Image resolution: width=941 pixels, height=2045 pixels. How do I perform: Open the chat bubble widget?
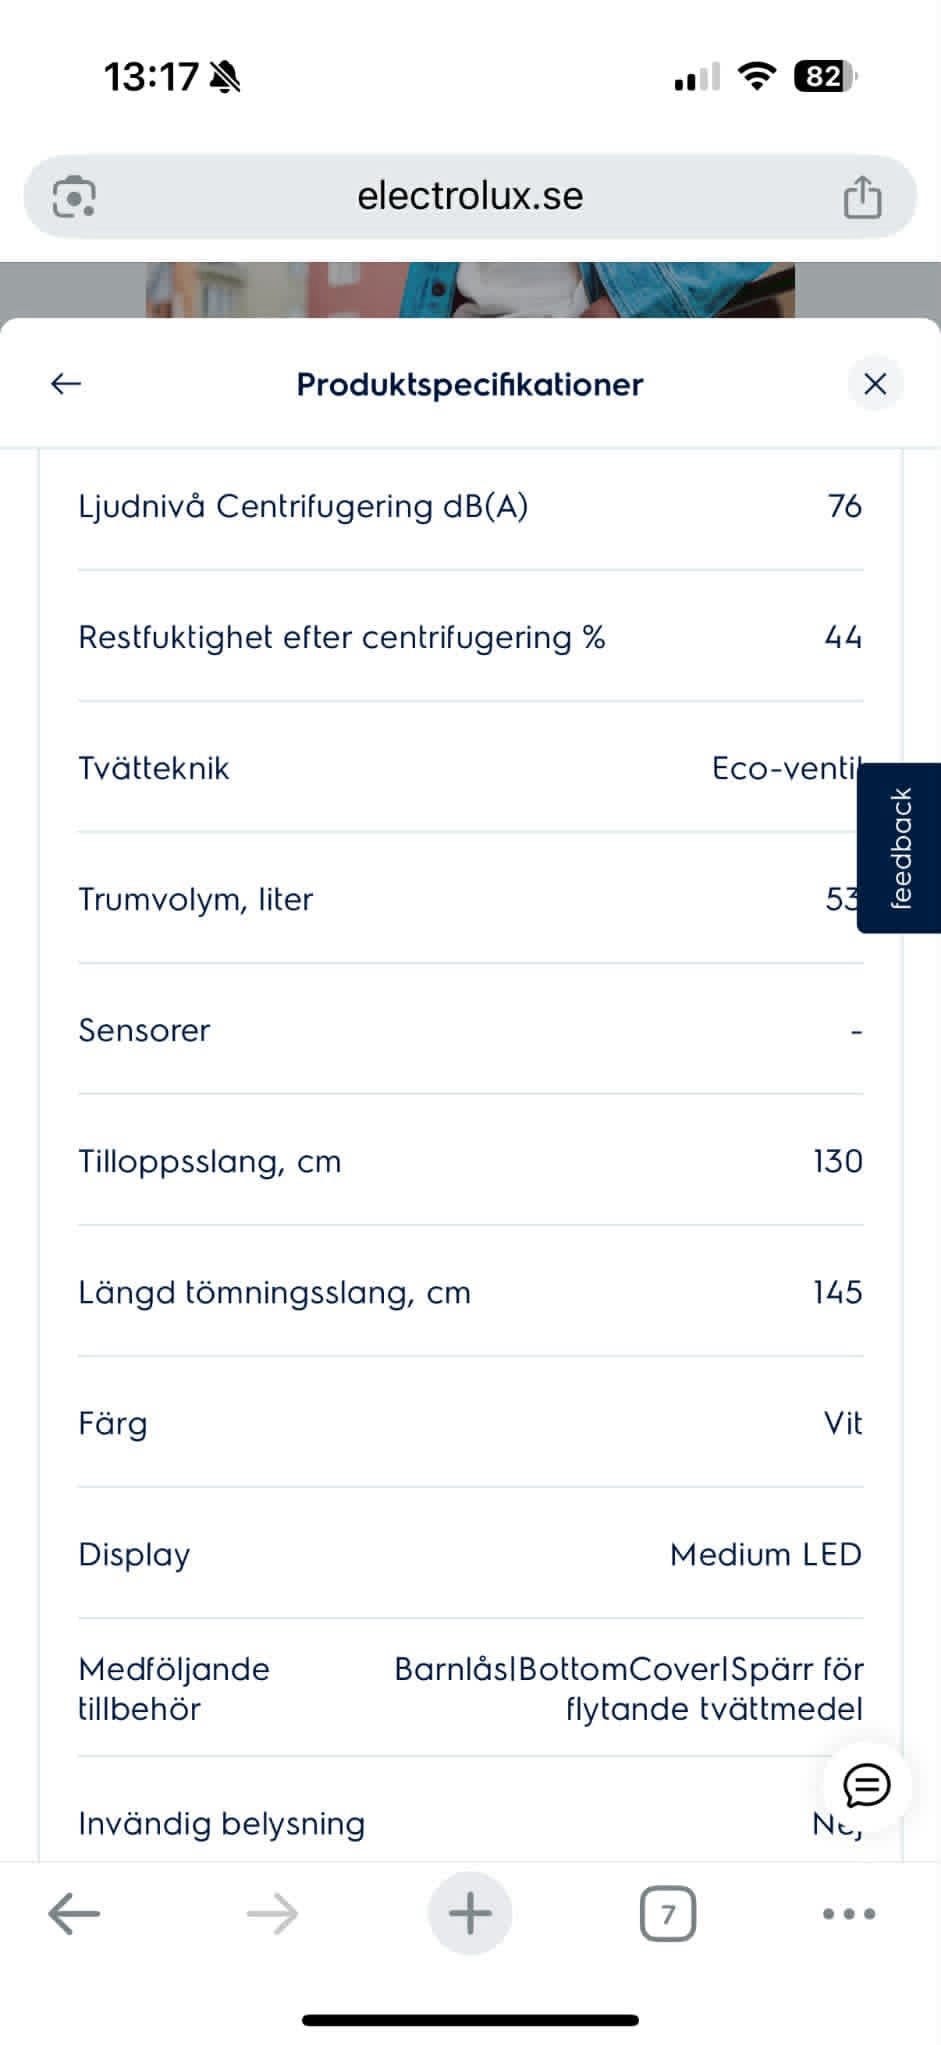tap(866, 1785)
